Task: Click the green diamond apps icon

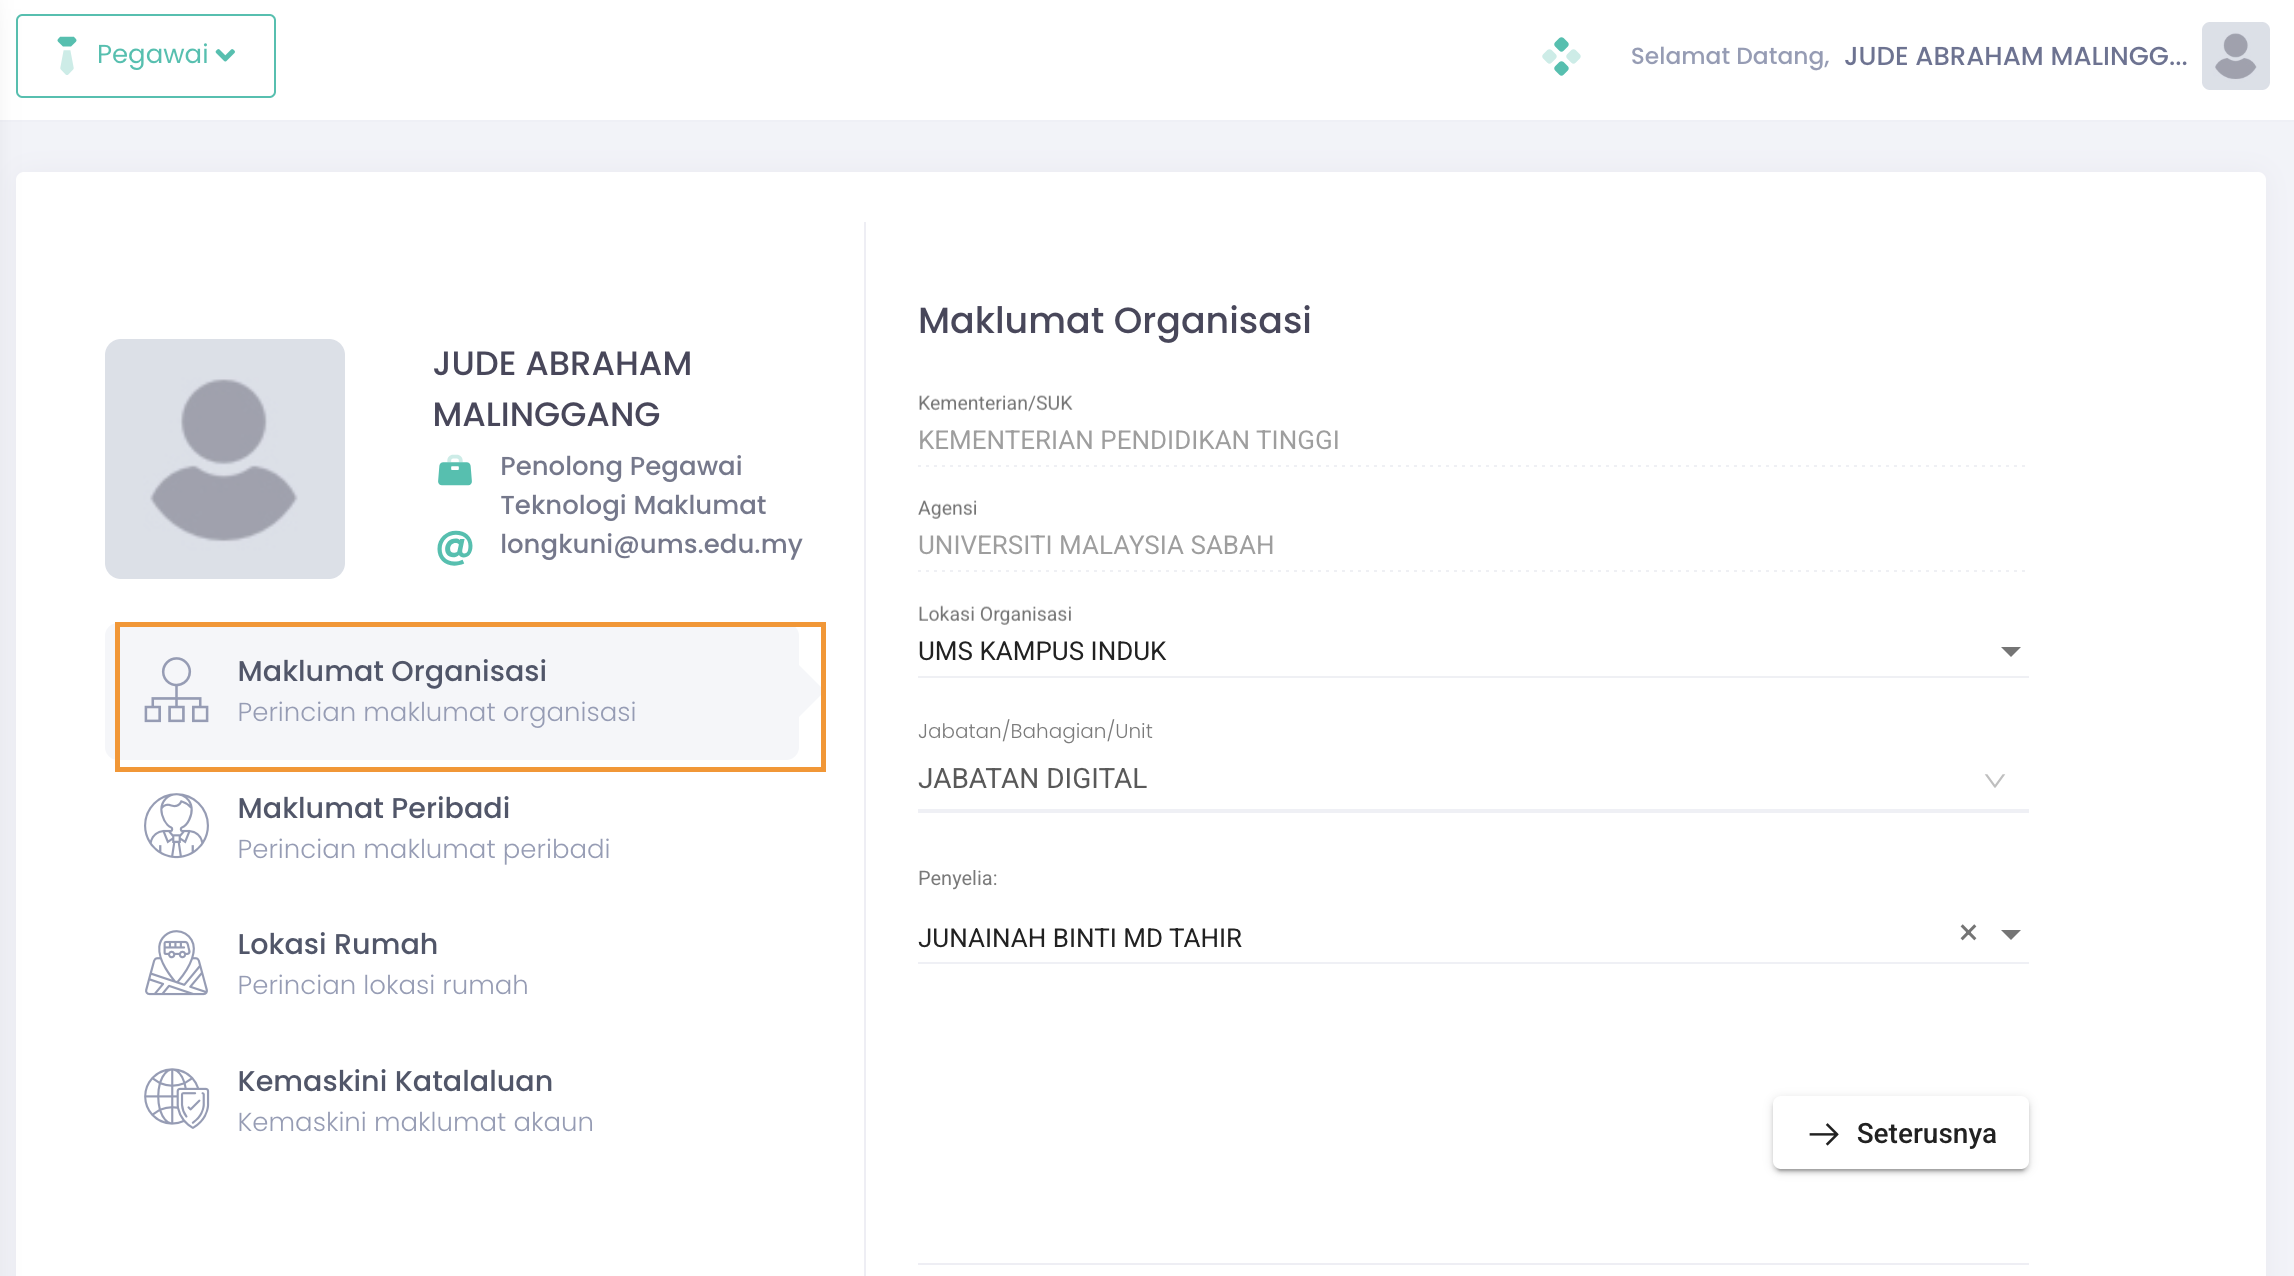Action: (1561, 56)
